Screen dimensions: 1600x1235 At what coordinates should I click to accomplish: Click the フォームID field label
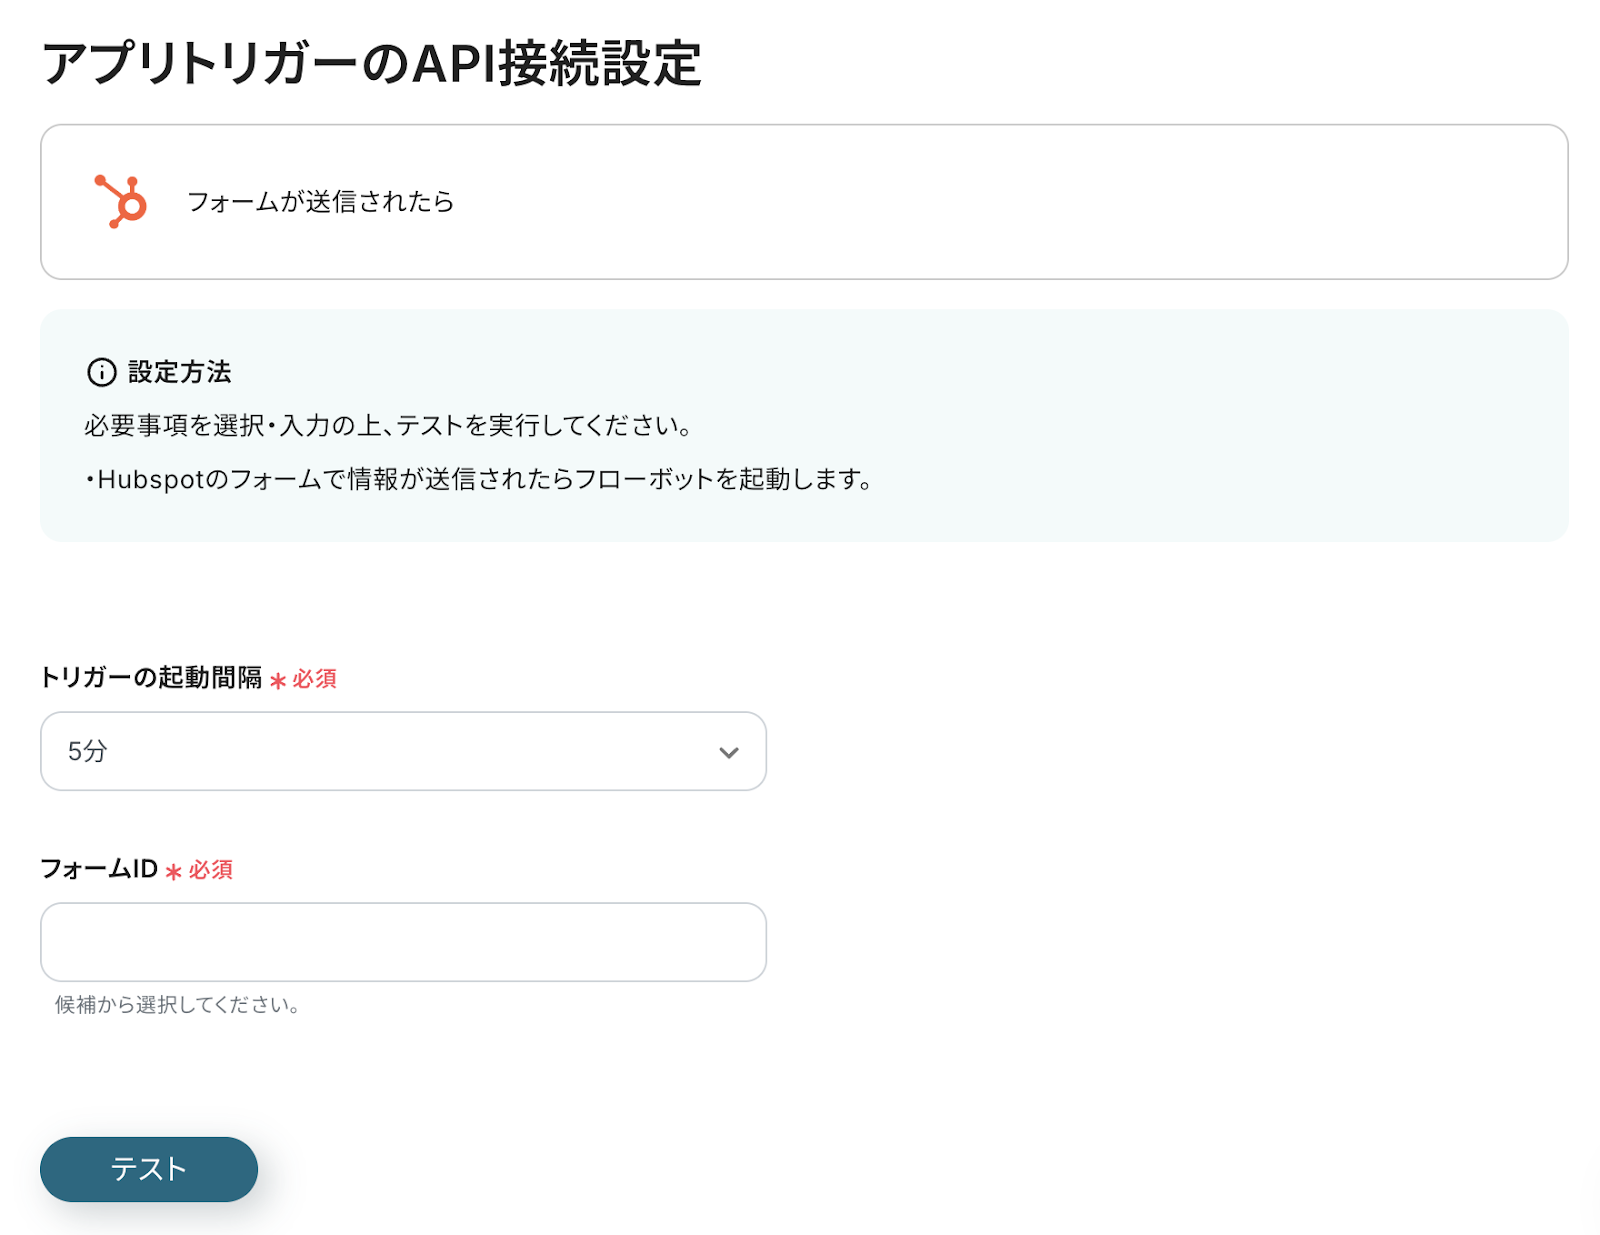tap(99, 869)
